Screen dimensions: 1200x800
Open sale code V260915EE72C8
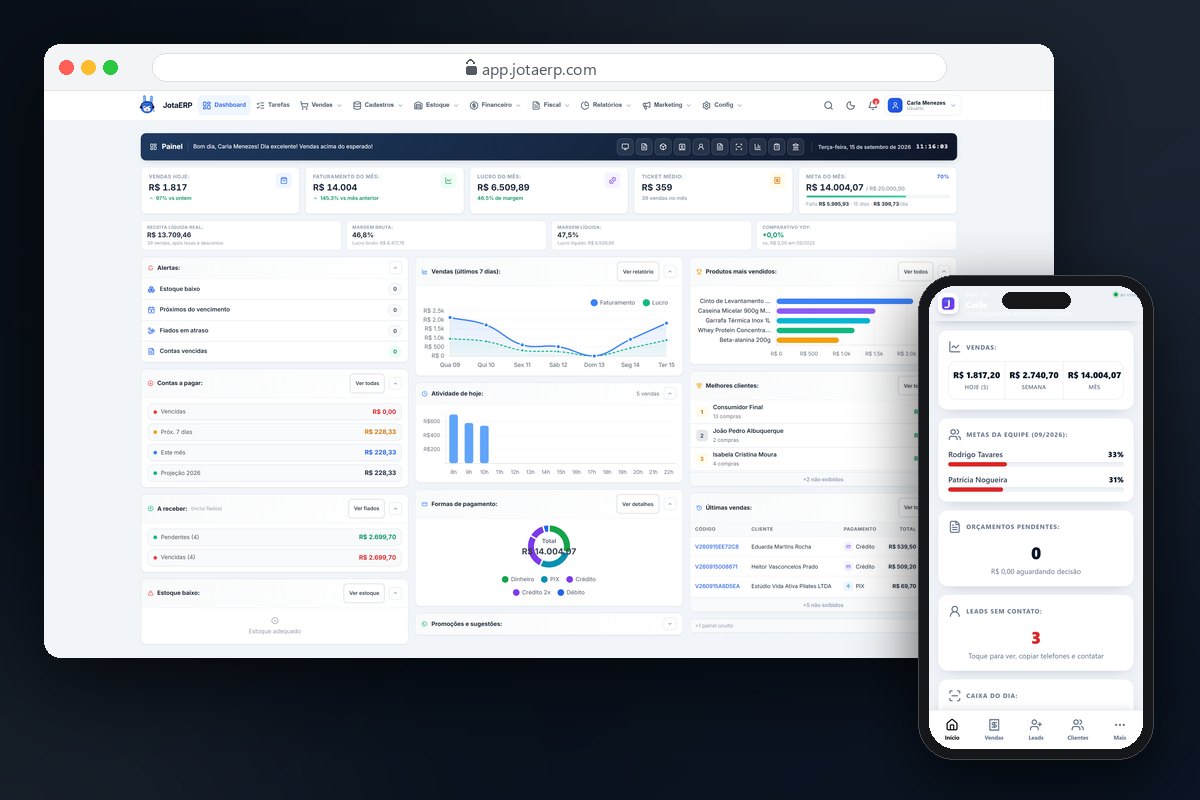point(717,547)
